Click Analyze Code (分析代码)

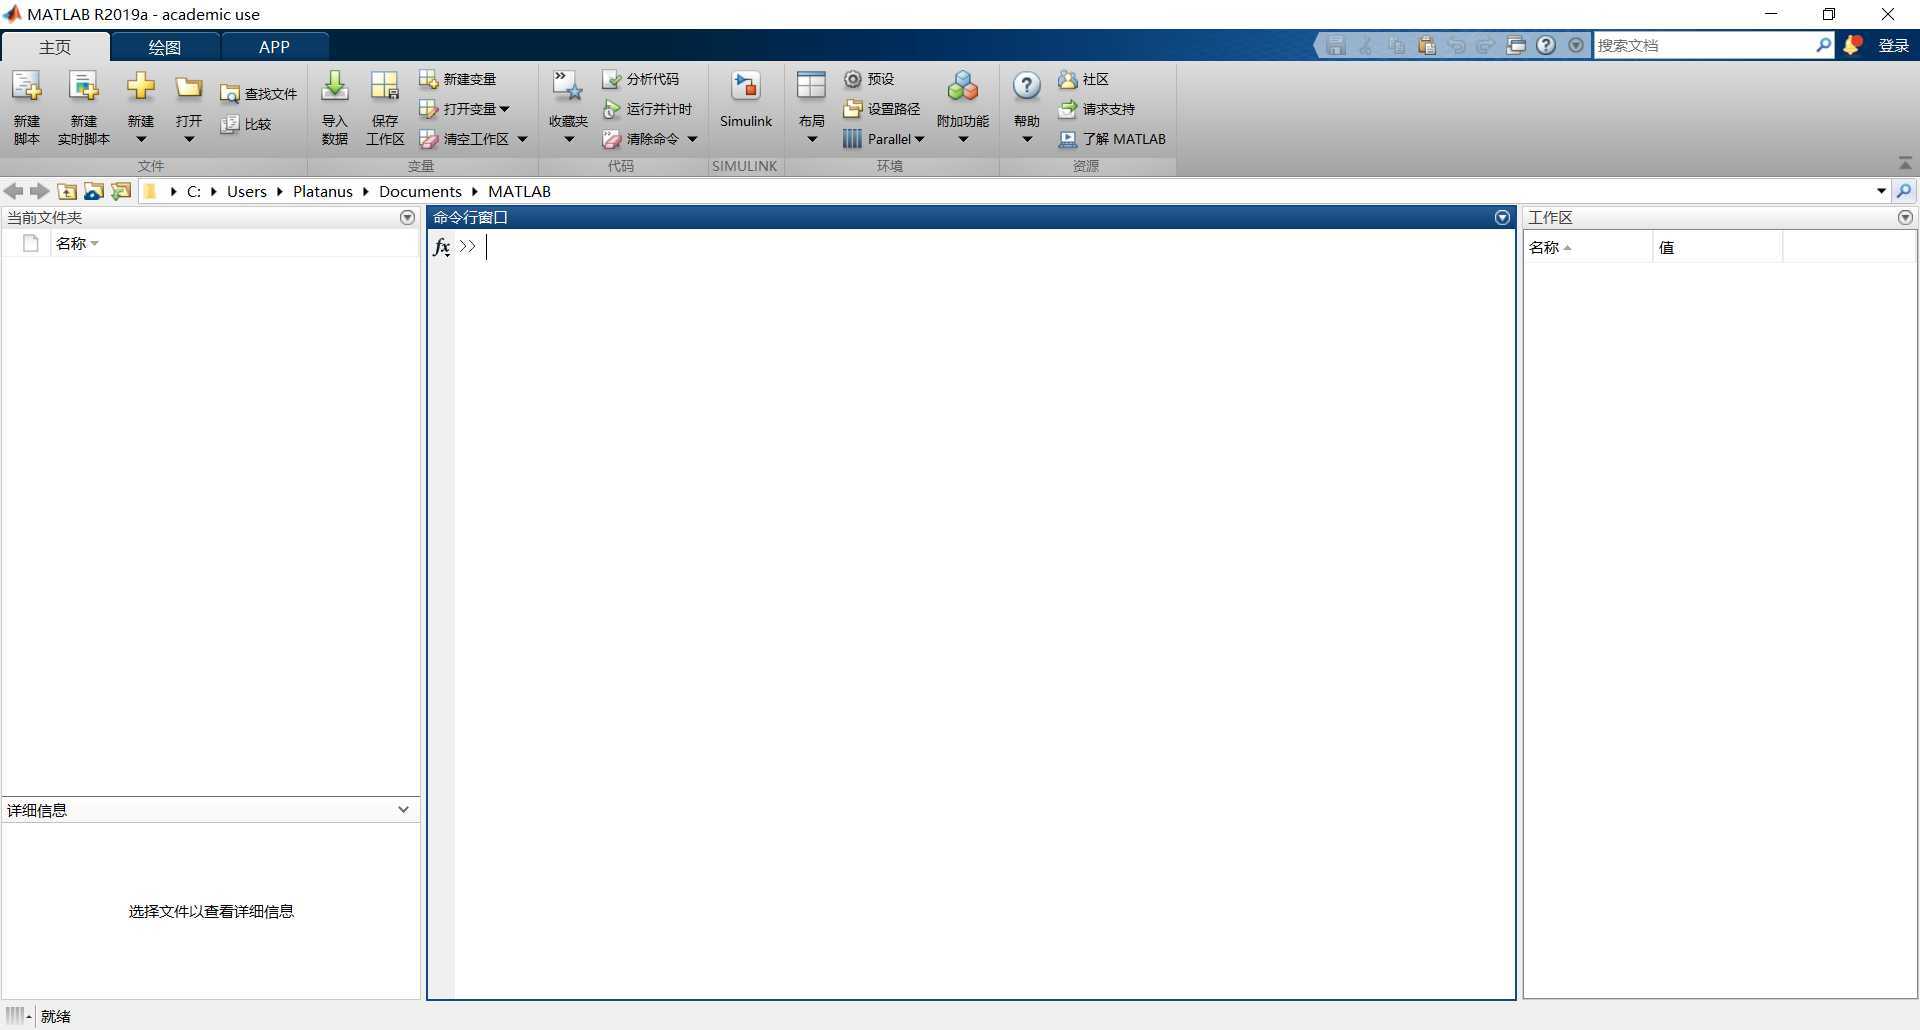640,79
